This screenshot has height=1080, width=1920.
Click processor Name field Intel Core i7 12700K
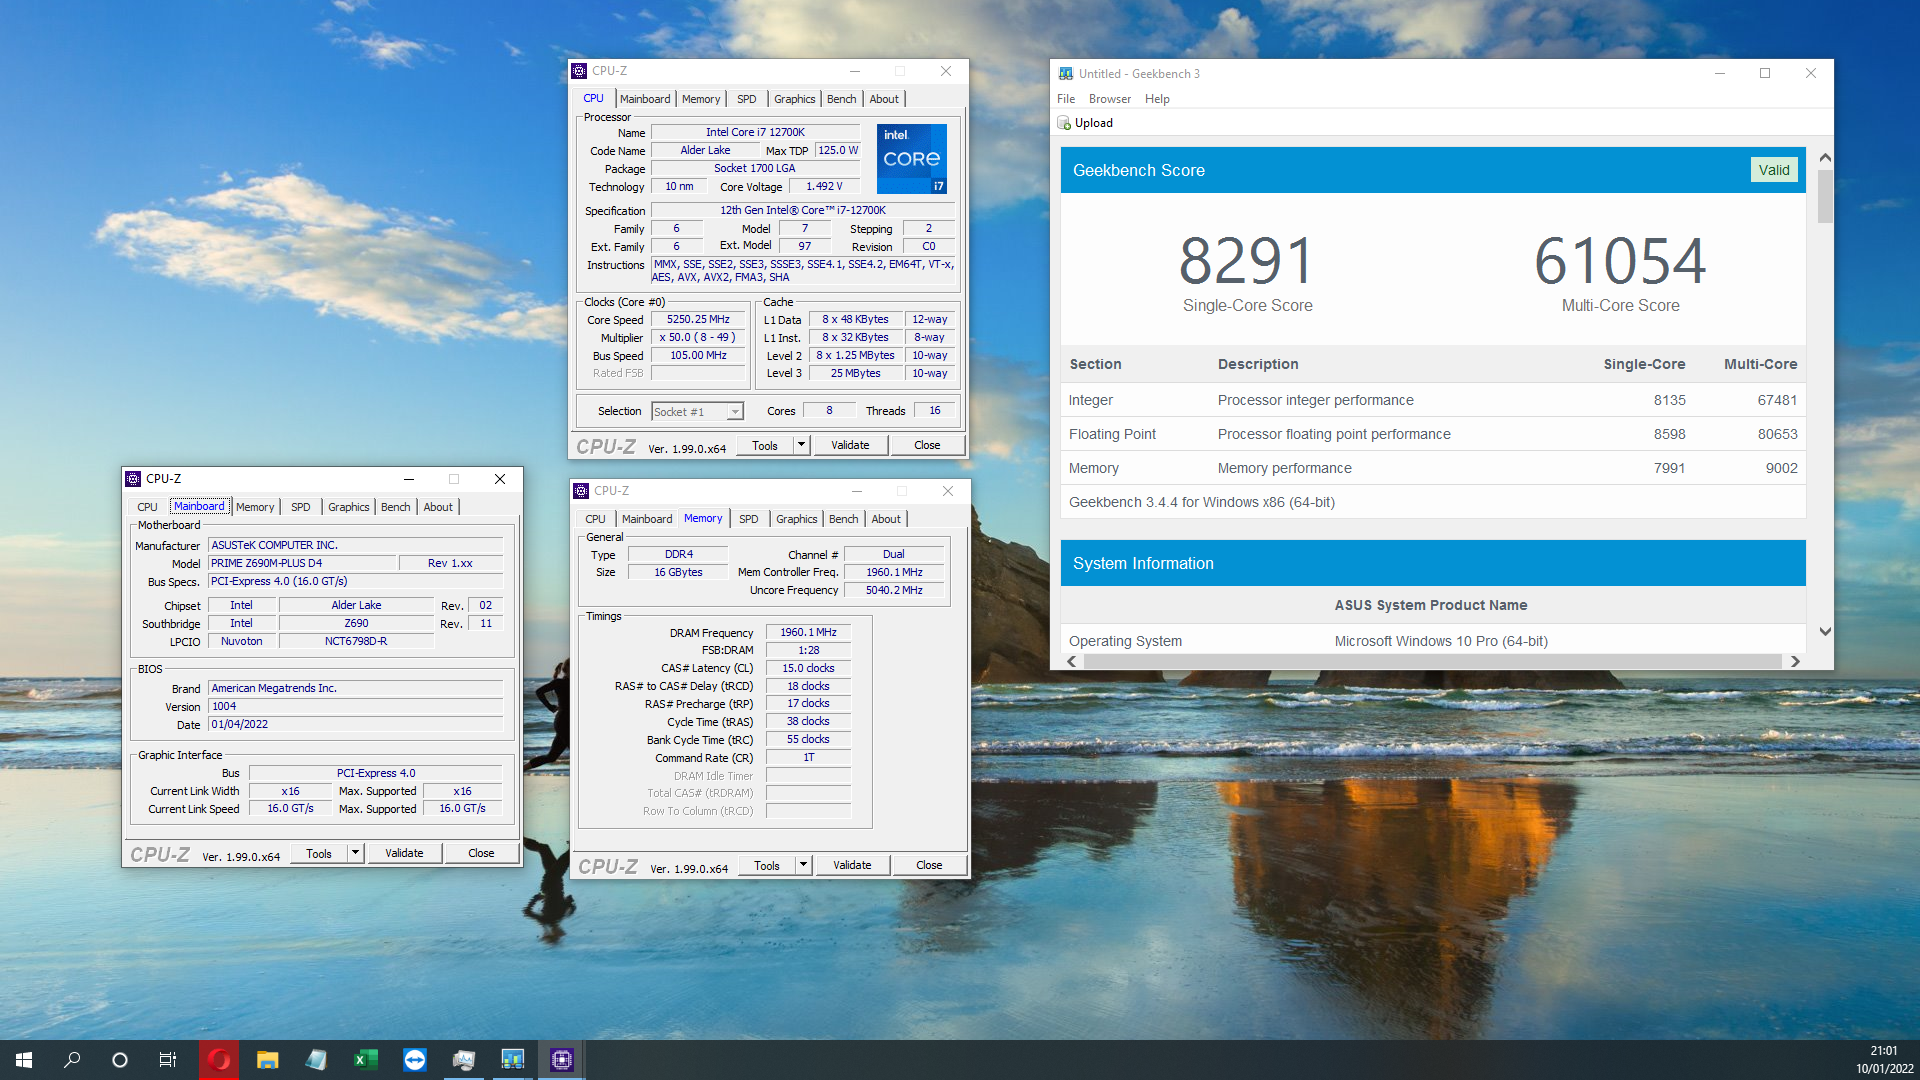[755, 132]
